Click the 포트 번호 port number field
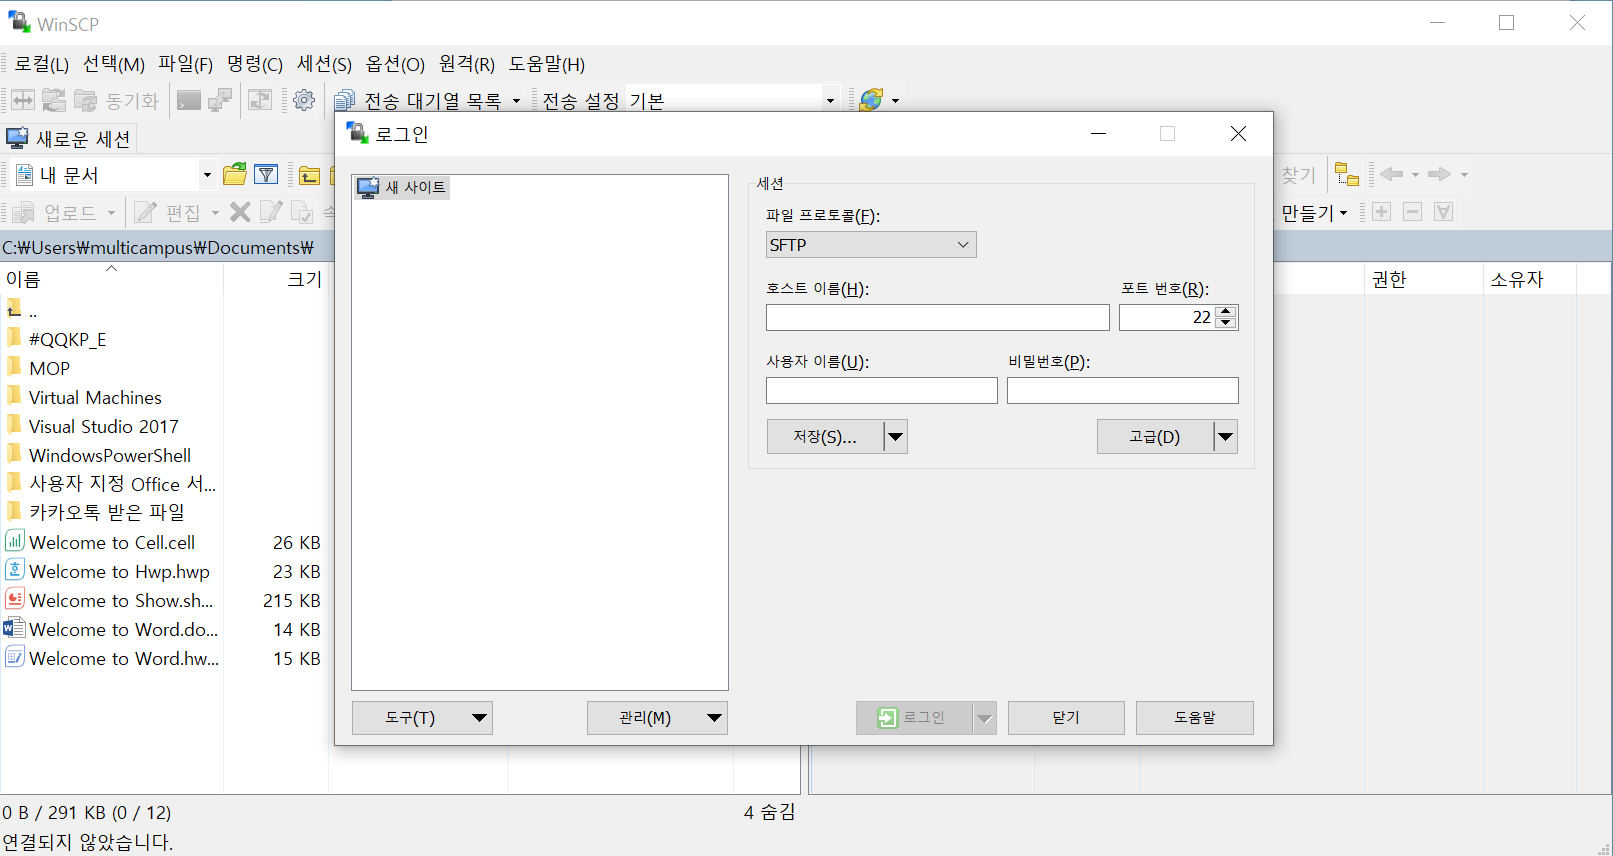 (1167, 318)
